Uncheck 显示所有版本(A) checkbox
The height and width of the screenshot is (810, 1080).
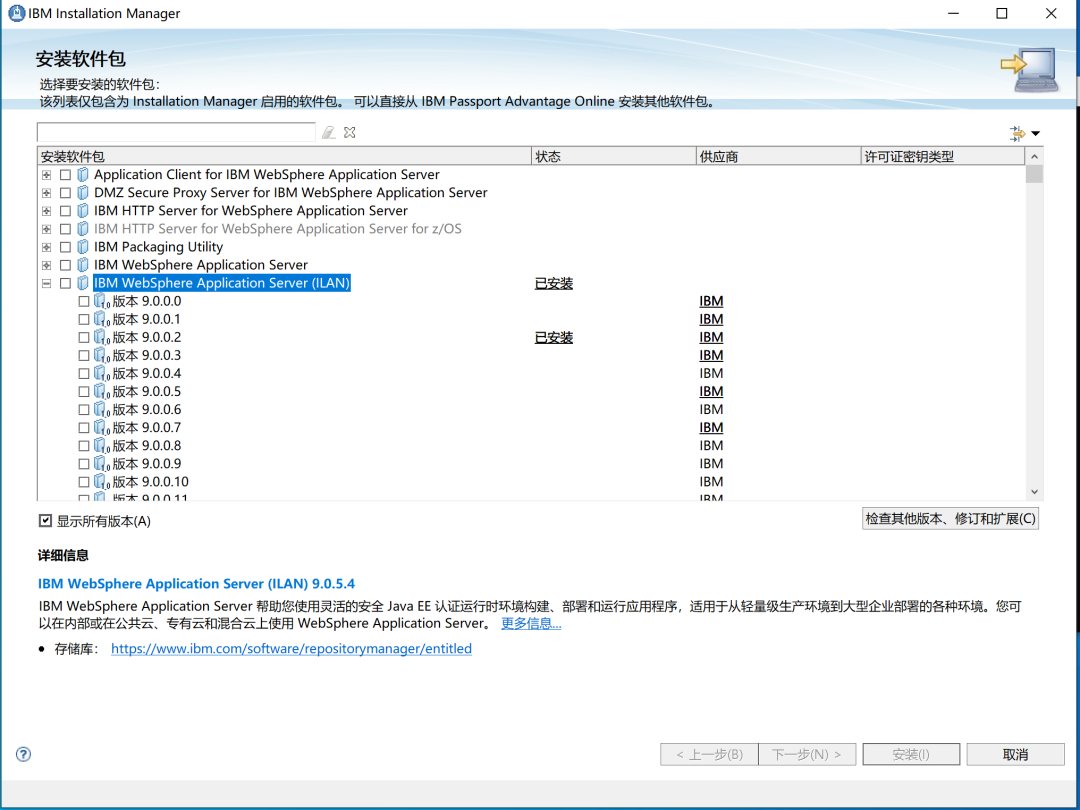coord(45,521)
